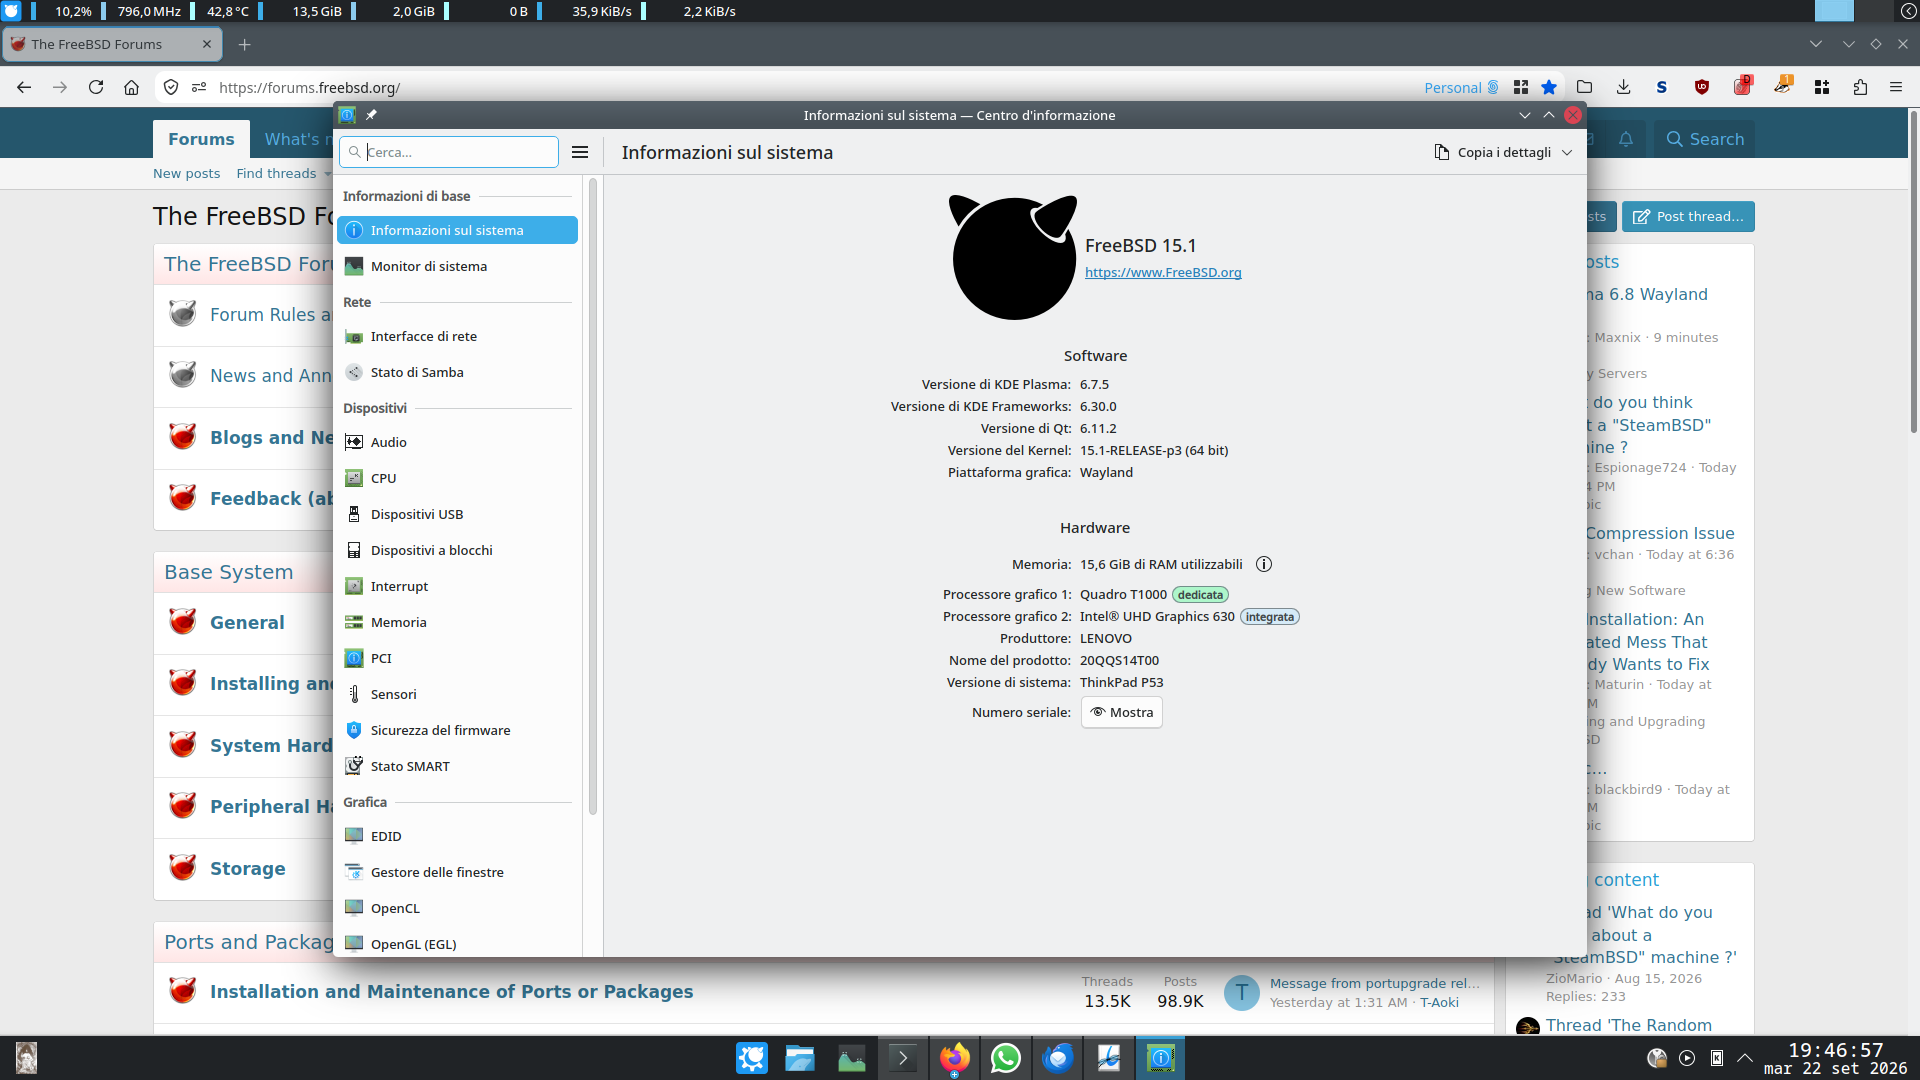Open the site permissions icon in address bar
This screenshot has height=1080, width=1920.
pos(199,87)
